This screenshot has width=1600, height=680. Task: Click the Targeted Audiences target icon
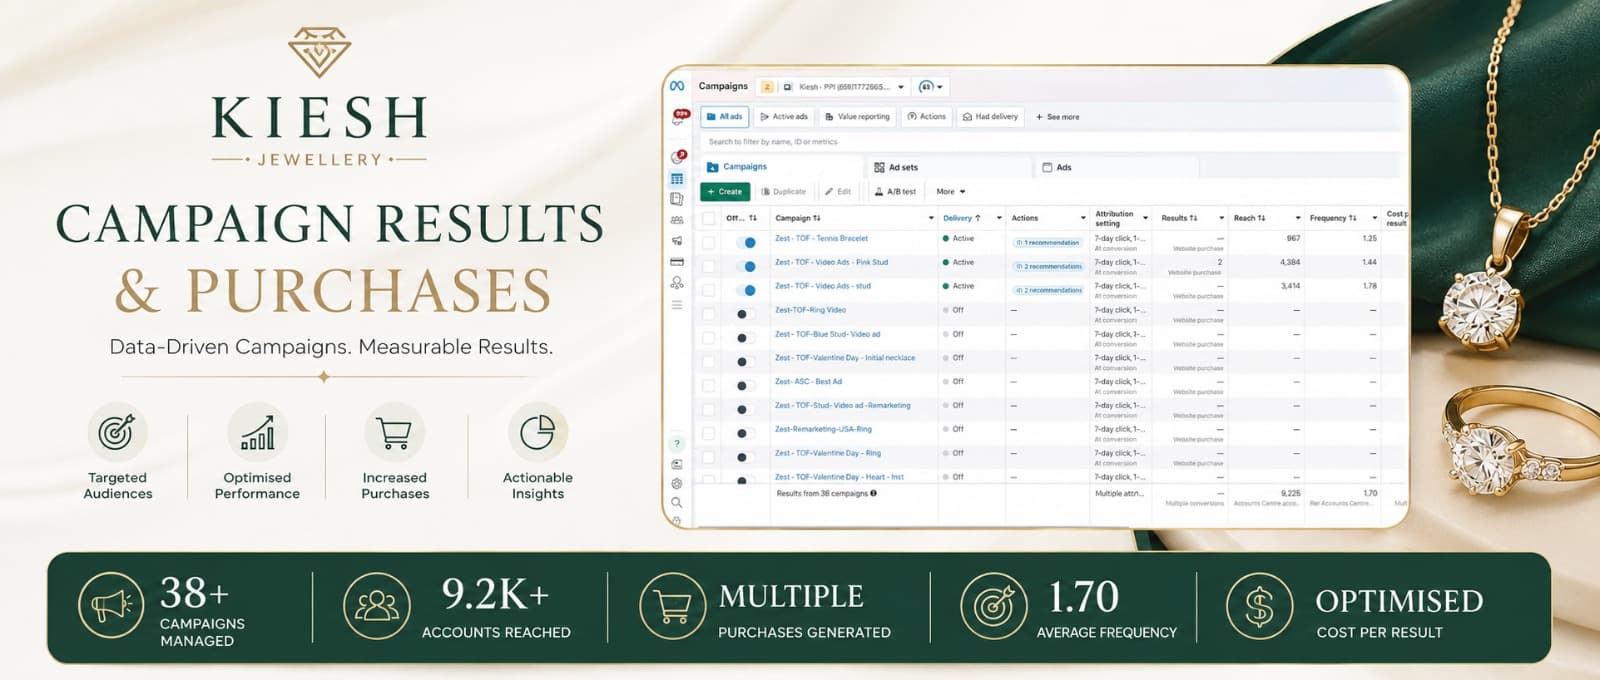117,432
